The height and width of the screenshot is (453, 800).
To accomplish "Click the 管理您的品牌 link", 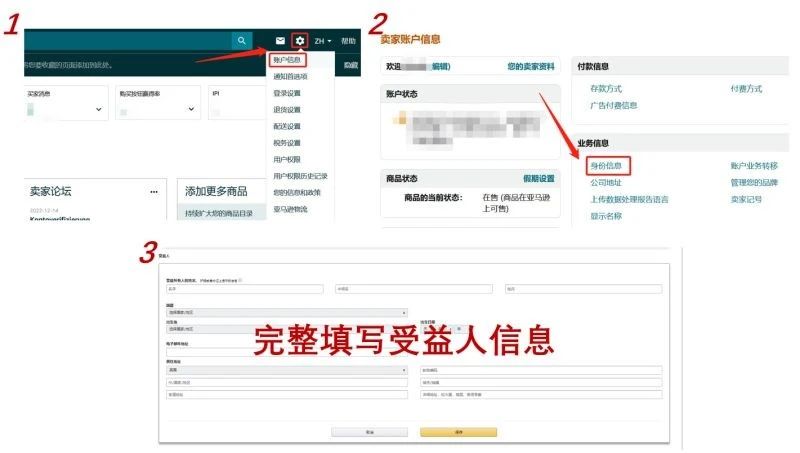I will pos(761,183).
